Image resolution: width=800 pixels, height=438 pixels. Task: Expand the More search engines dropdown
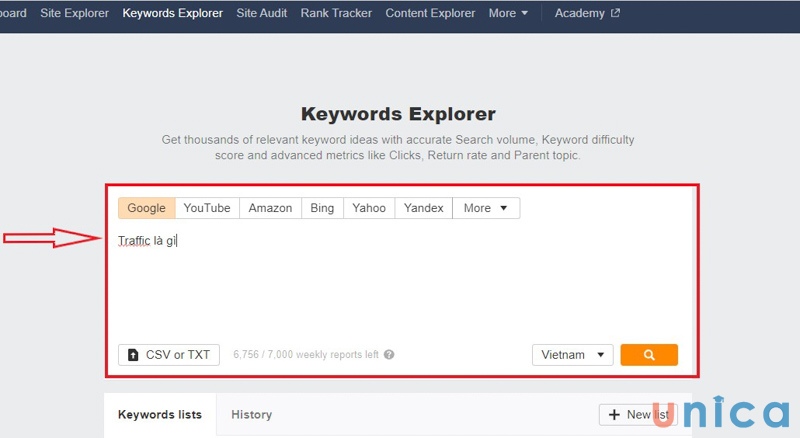coord(486,208)
